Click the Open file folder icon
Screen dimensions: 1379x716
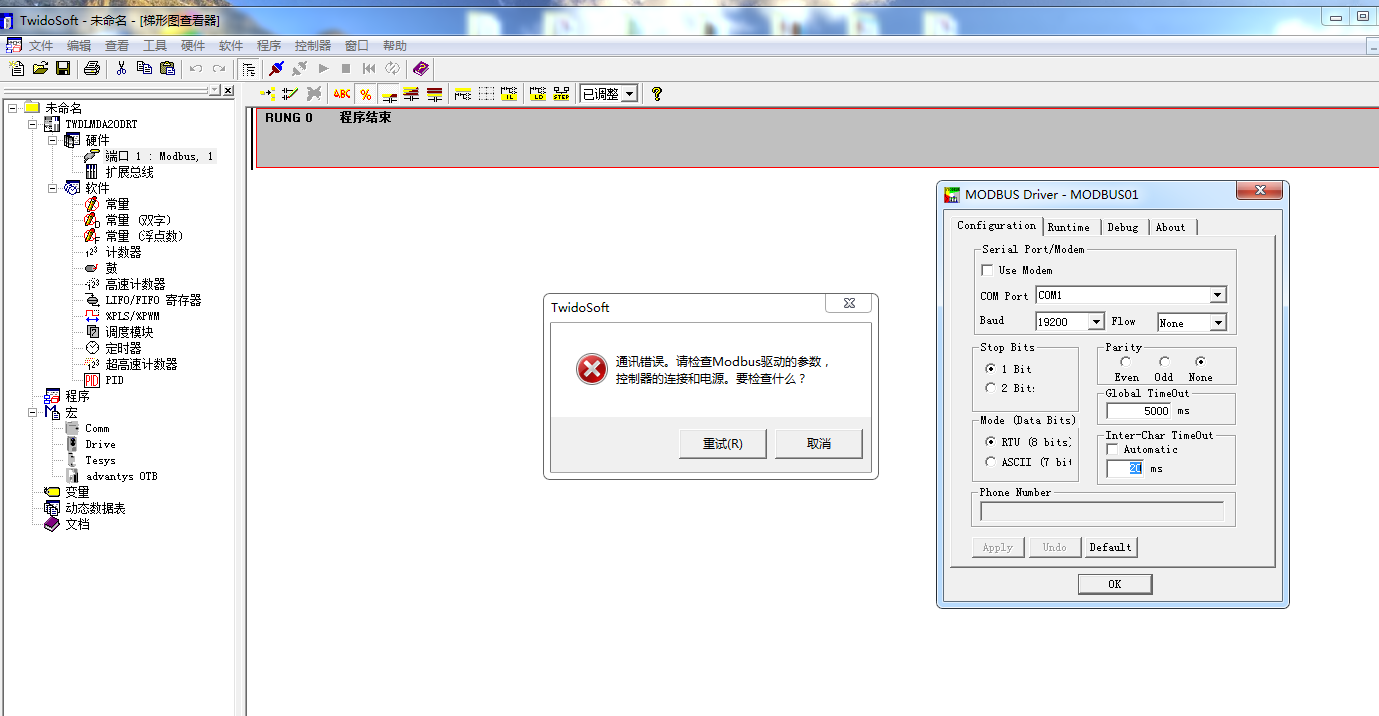pos(40,68)
